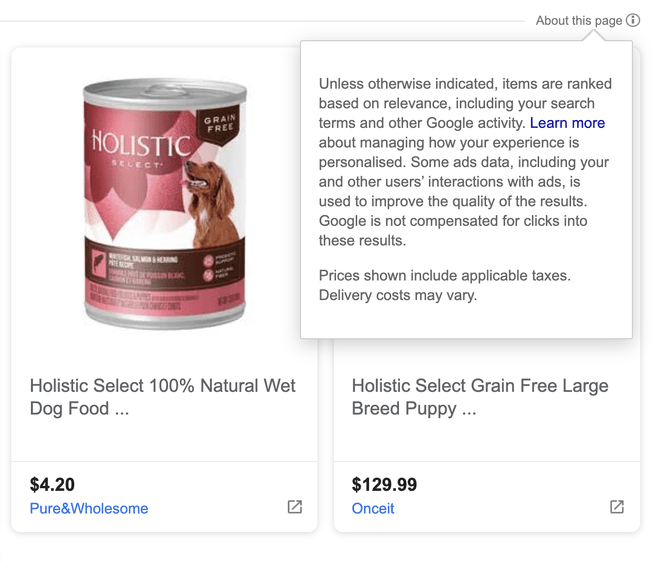Click the Holistic Select logo on the can

140,148
